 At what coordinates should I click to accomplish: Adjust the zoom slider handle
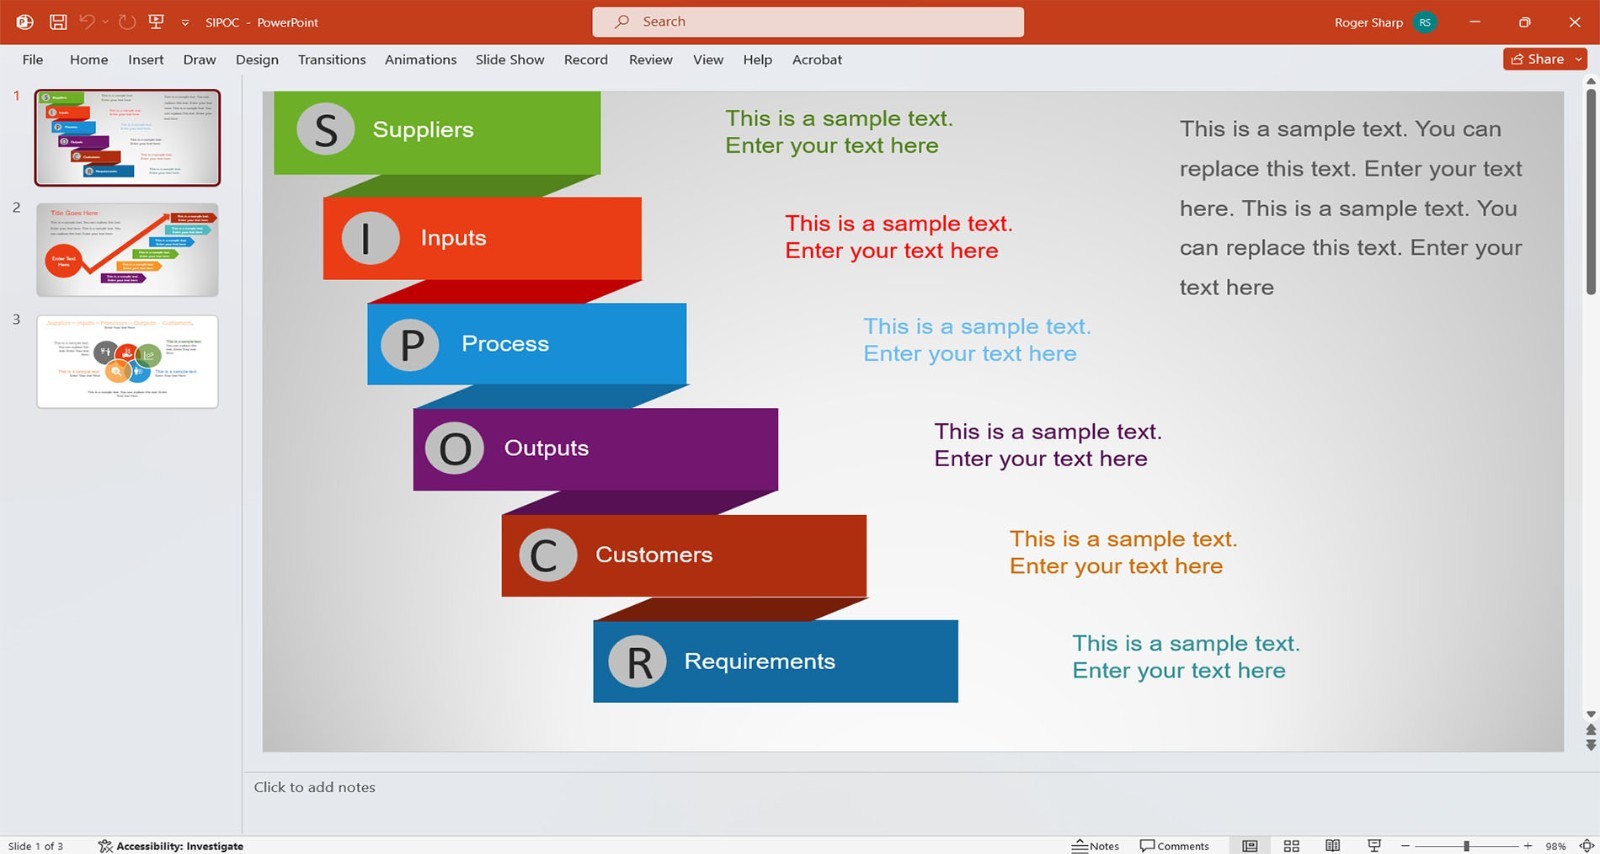(1466, 846)
